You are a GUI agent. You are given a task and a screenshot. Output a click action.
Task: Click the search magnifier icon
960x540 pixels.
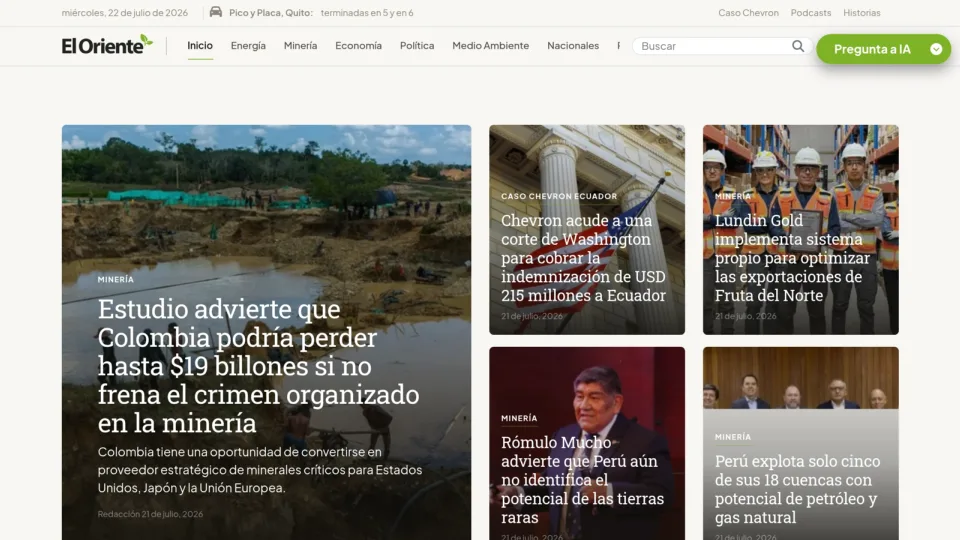point(798,46)
